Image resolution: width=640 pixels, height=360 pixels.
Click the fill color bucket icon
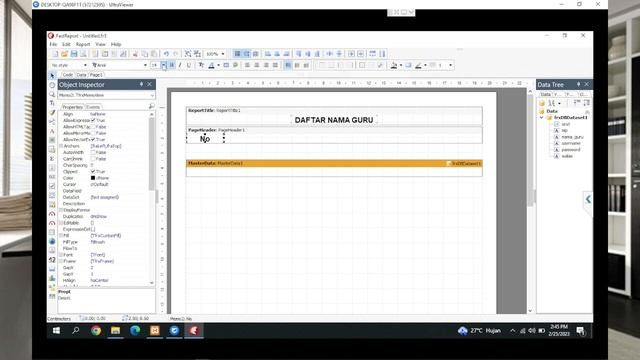393,65
